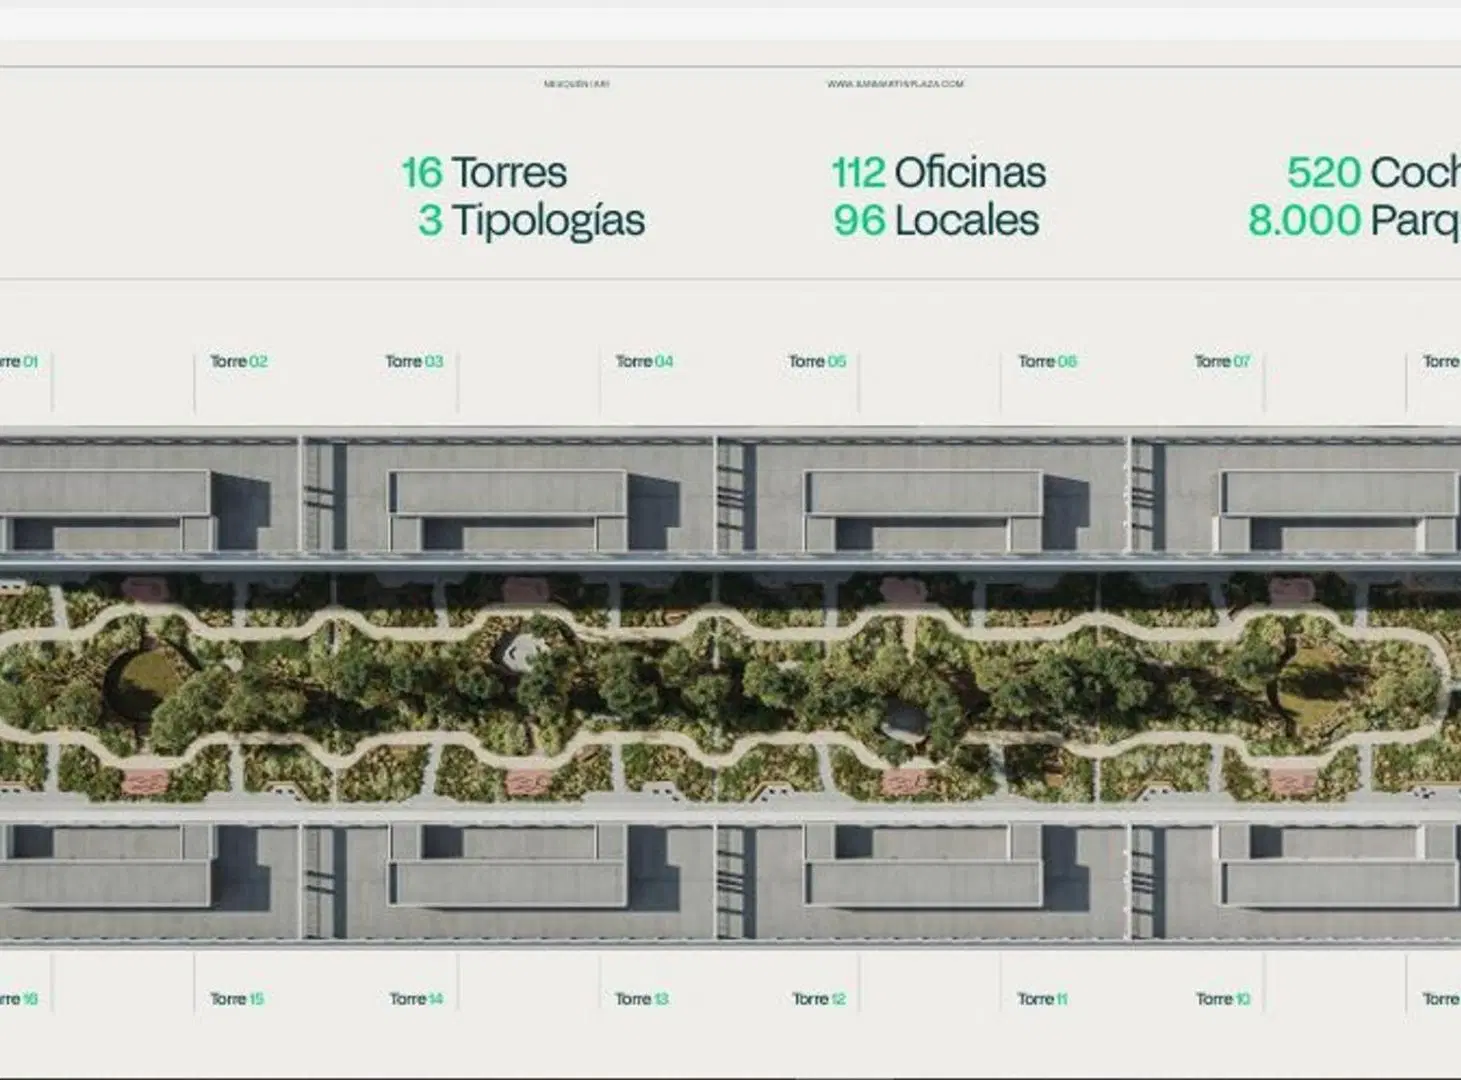Select the Torre 03 label
This screenshot has width=1461, height=1080.
click(x=414, y=361)
